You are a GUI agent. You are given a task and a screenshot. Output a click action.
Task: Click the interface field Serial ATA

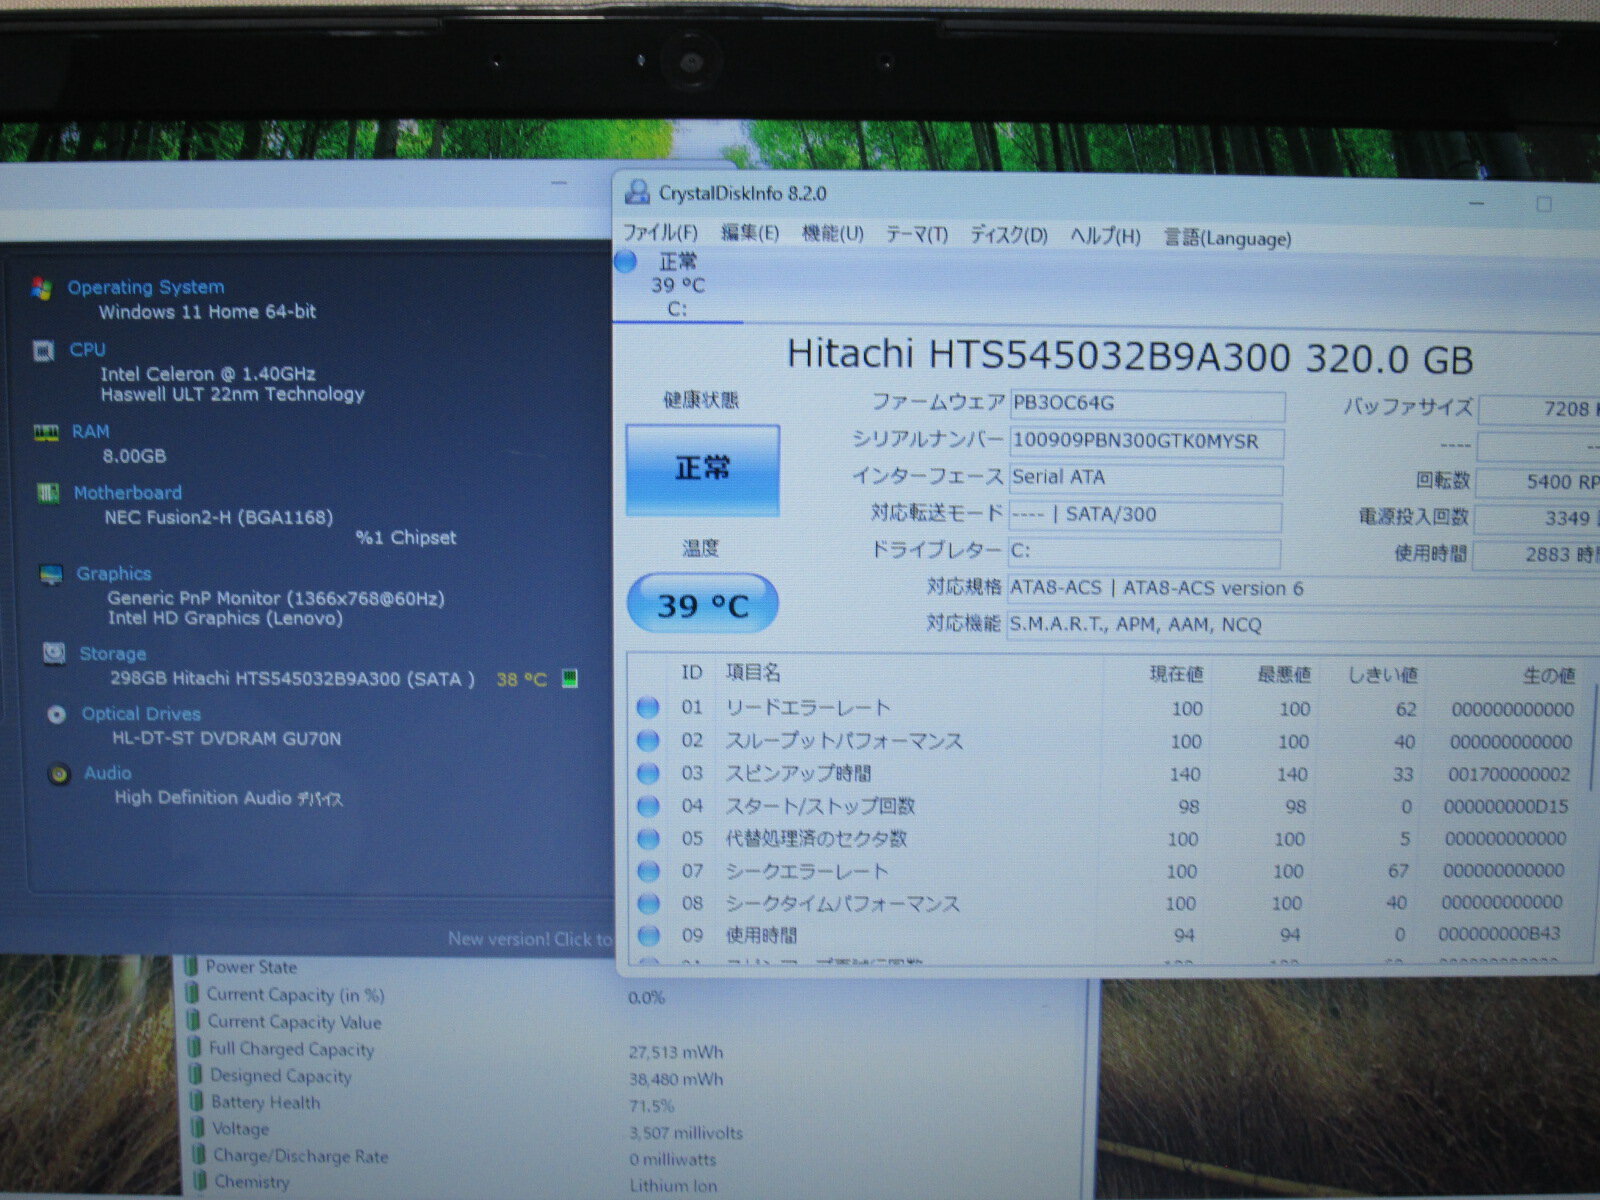click(1146, 478)
